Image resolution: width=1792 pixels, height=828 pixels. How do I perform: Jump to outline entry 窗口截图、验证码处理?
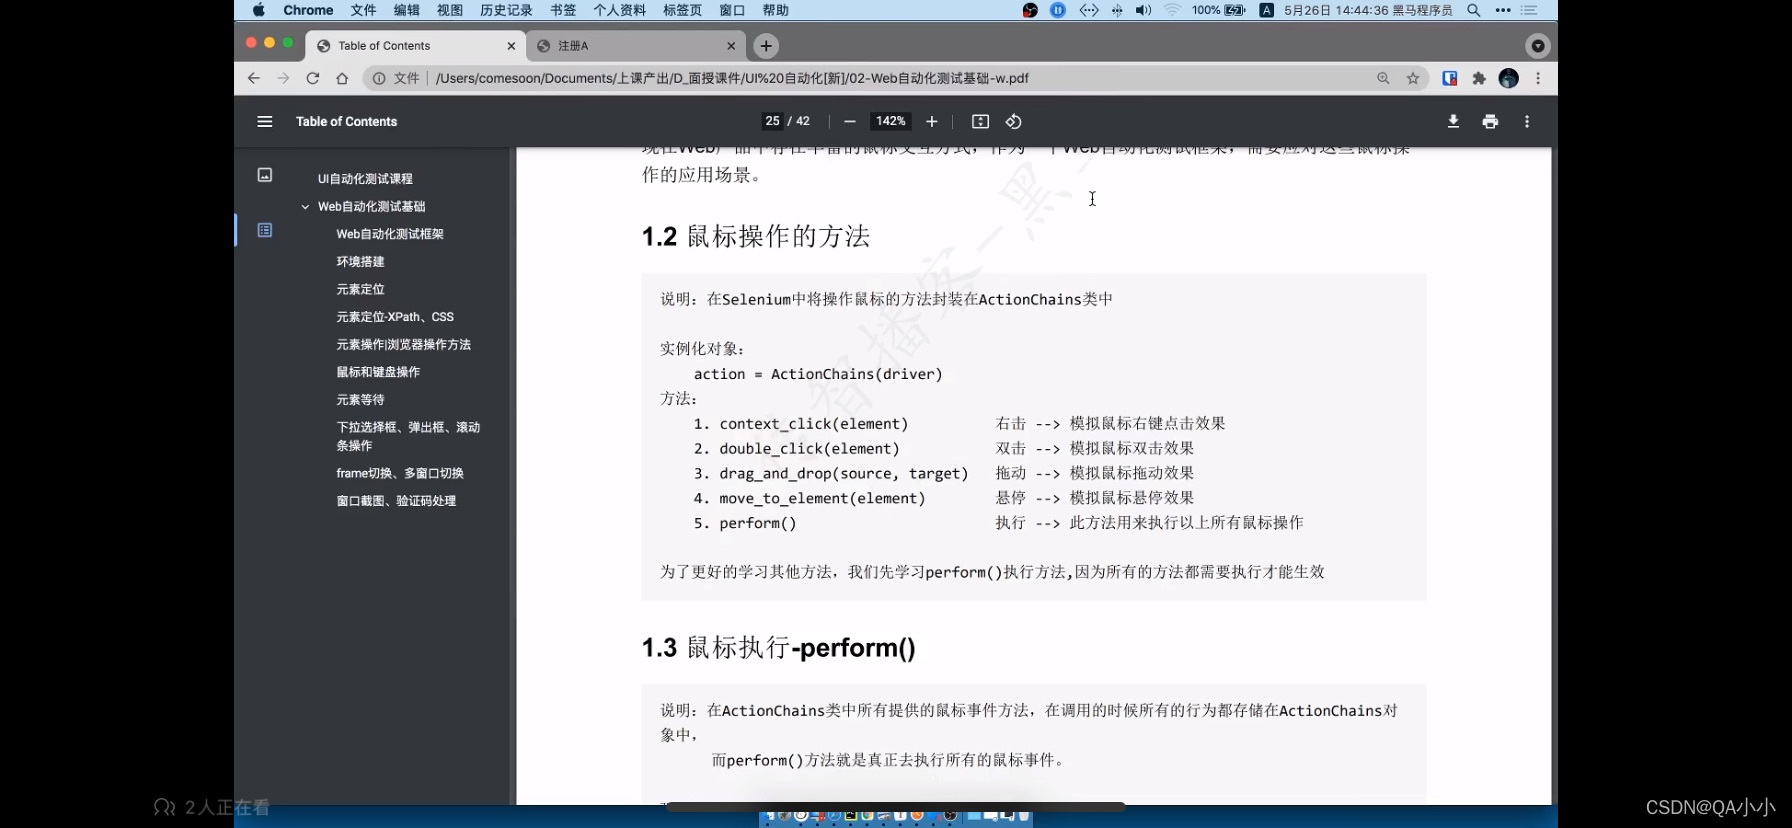point(396,501)
